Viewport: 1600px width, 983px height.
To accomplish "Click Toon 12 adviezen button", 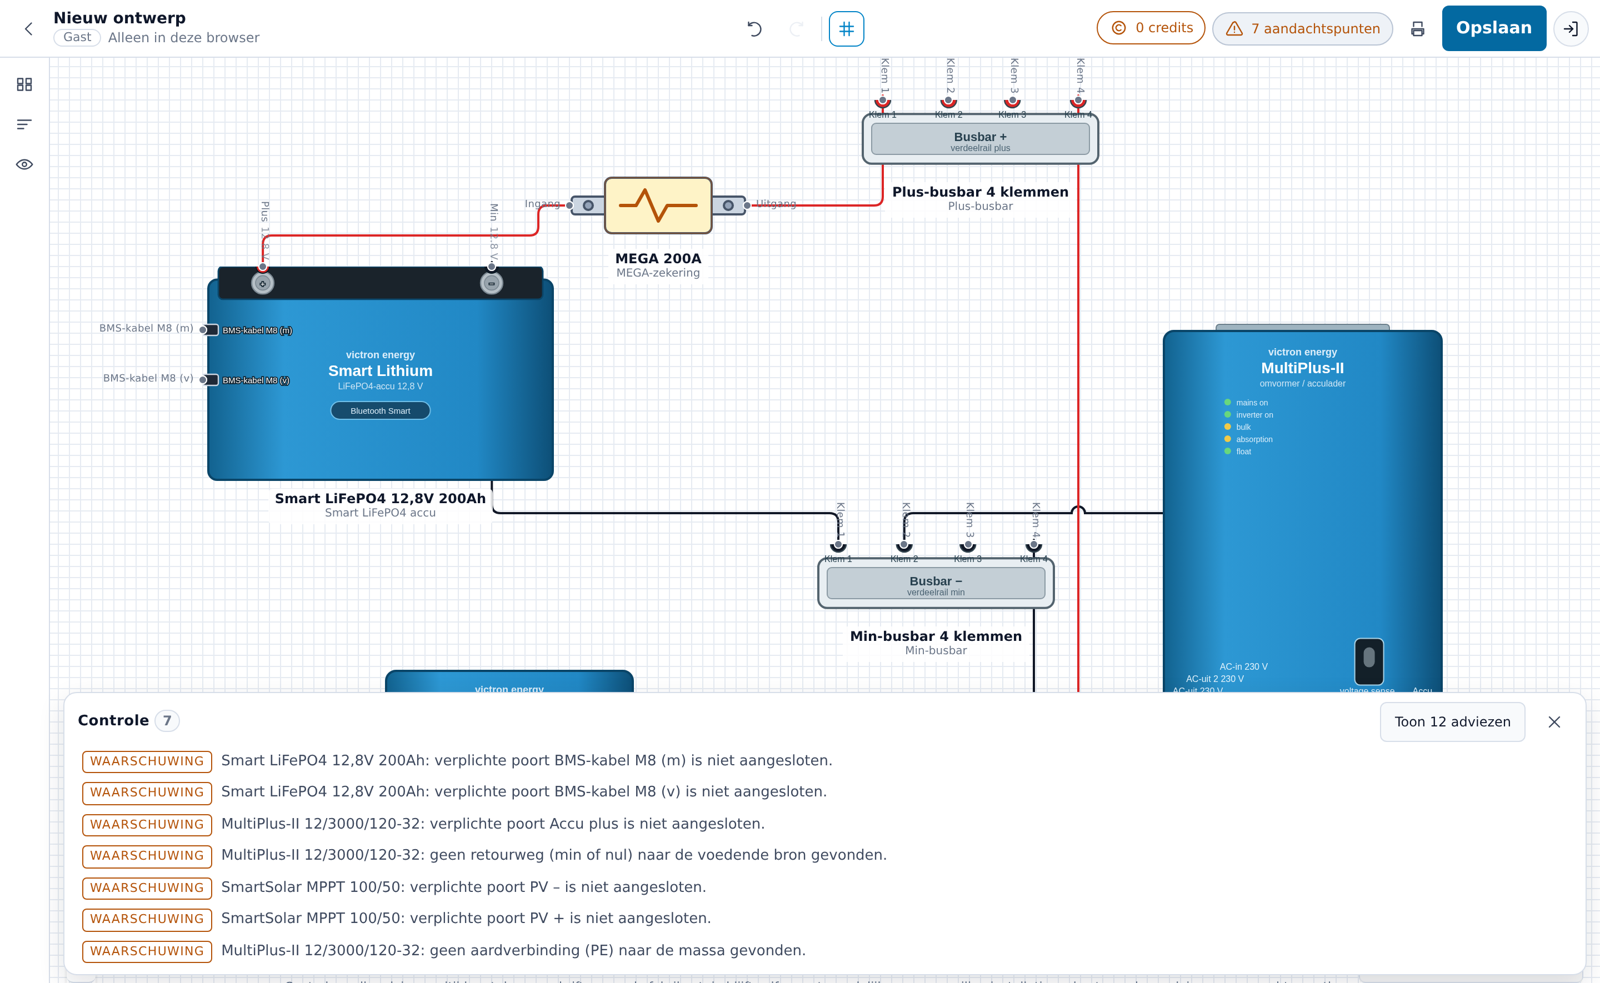I will pyautogui.click(x=1452, y=722).
